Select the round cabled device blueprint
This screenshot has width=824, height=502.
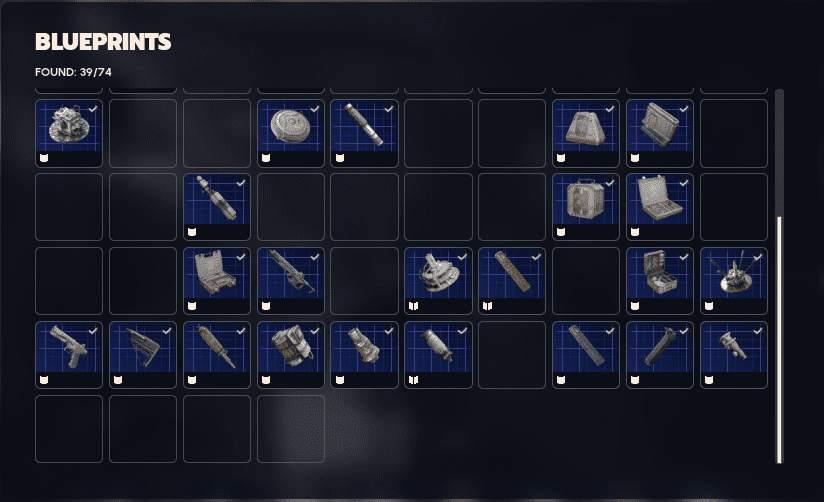pos(438,281)
